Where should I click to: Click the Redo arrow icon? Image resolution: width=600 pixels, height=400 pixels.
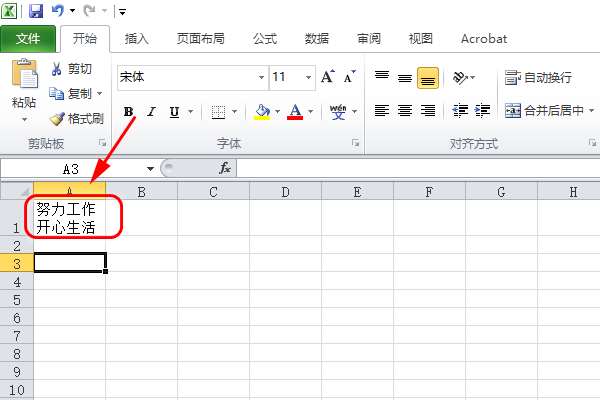(89, 10)
